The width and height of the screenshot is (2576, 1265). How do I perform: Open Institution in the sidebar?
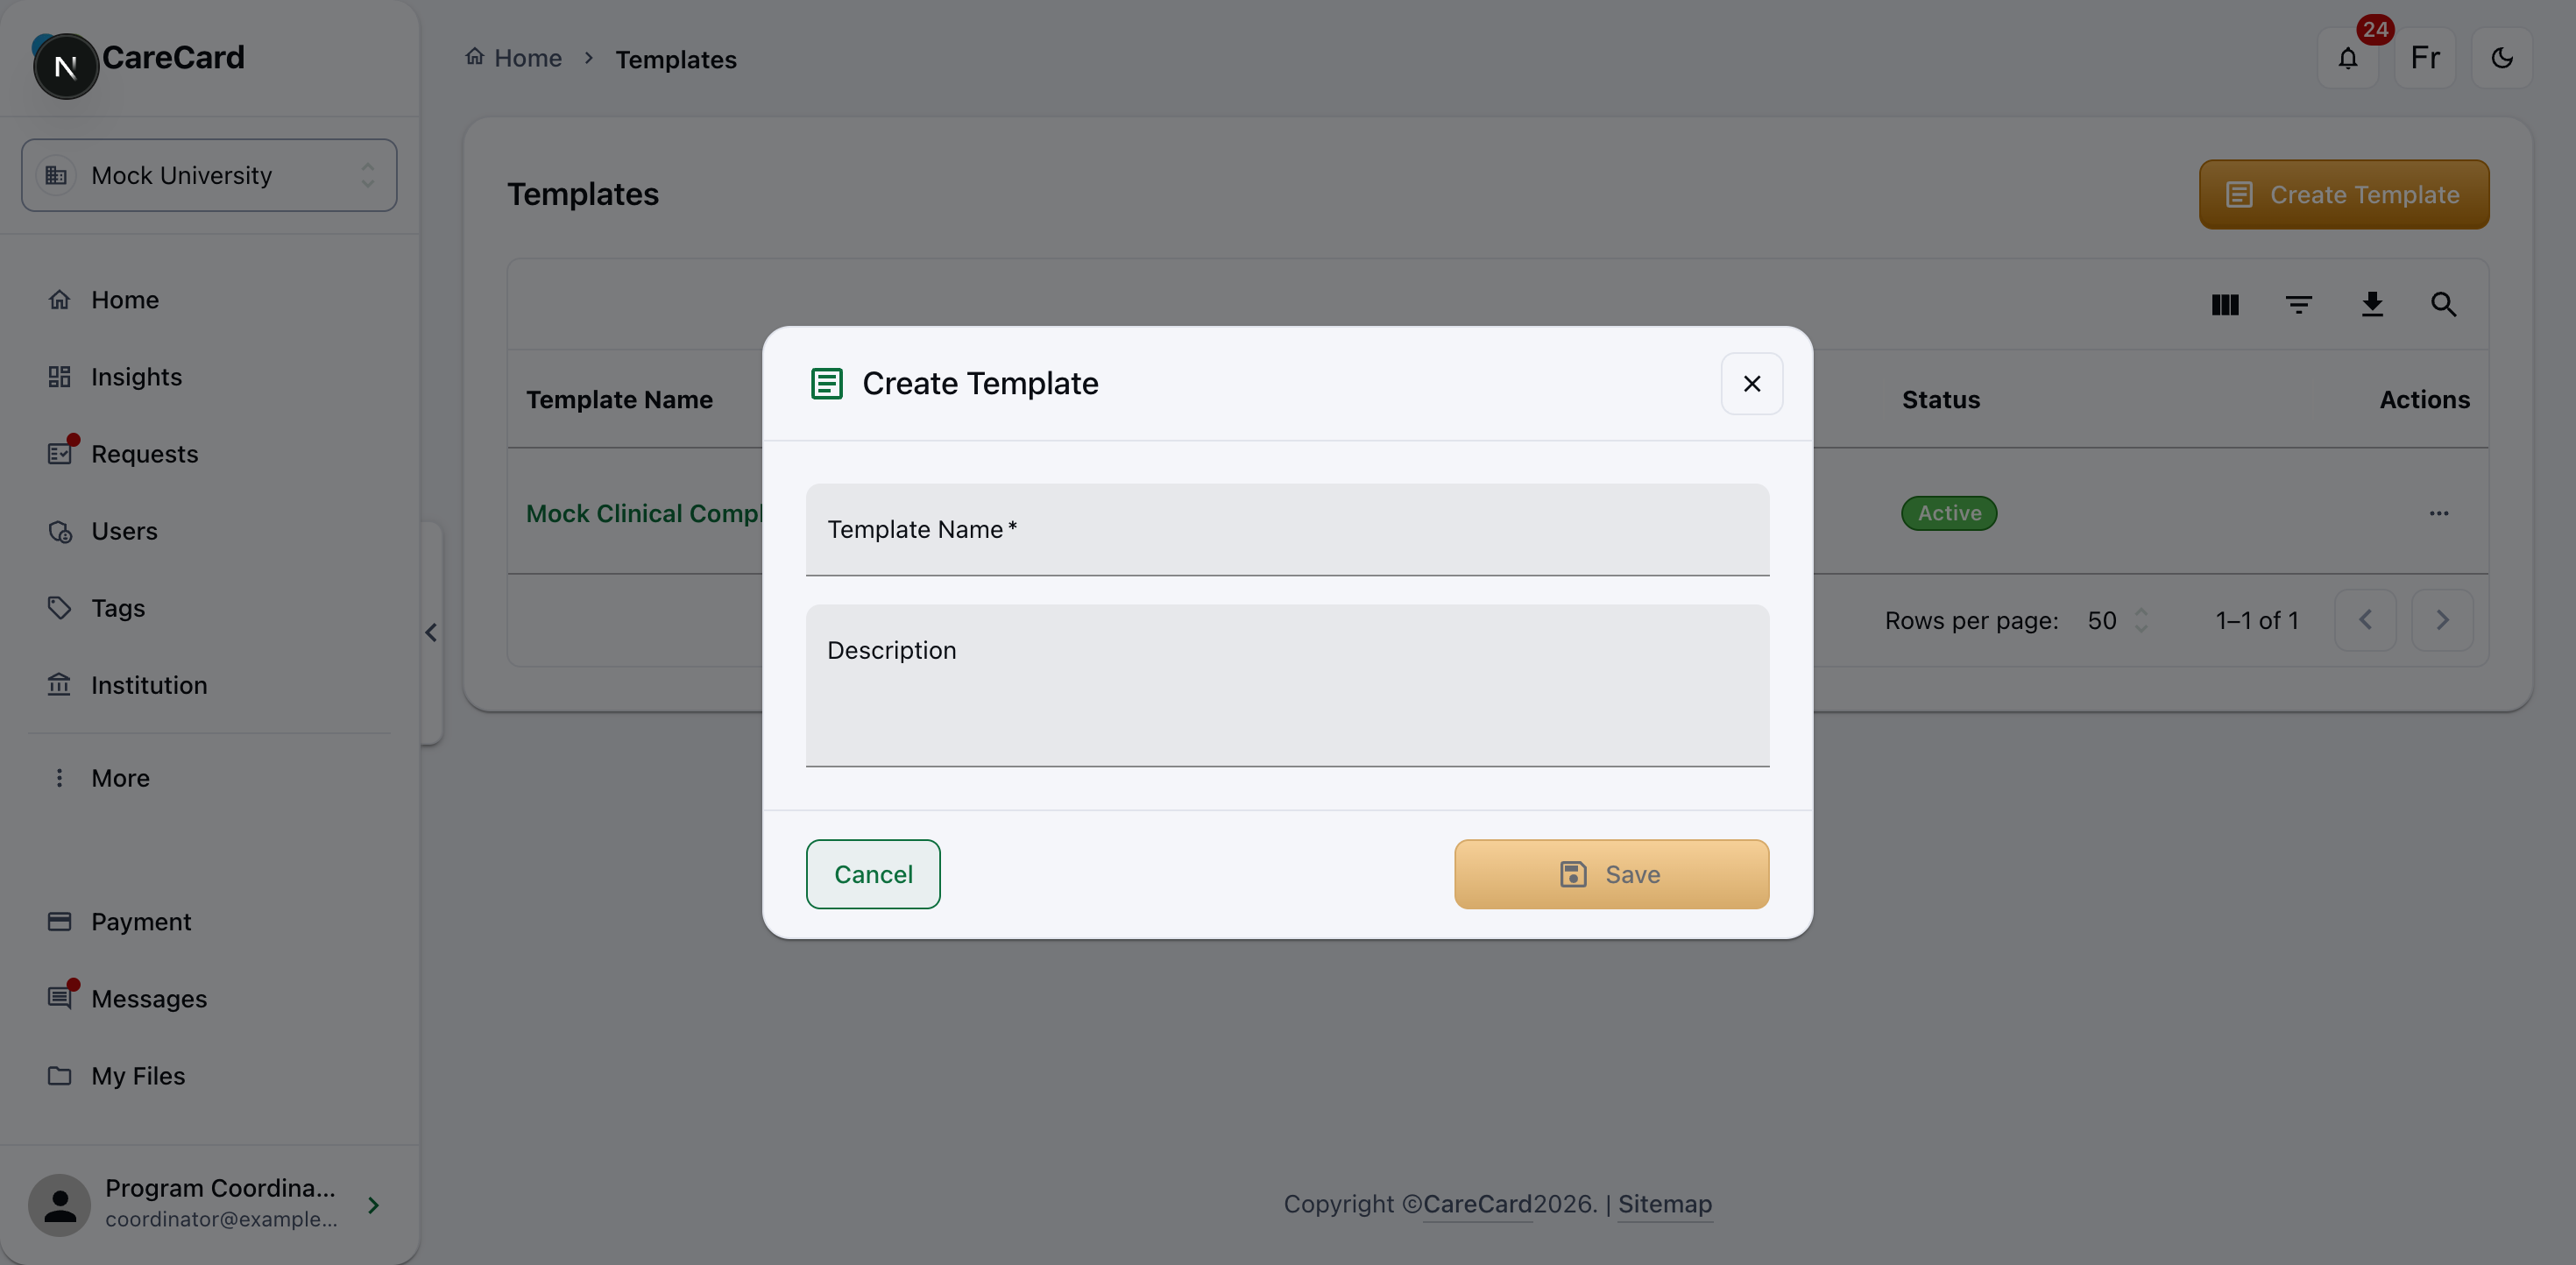pyautogui.click(x=209, y=685)
